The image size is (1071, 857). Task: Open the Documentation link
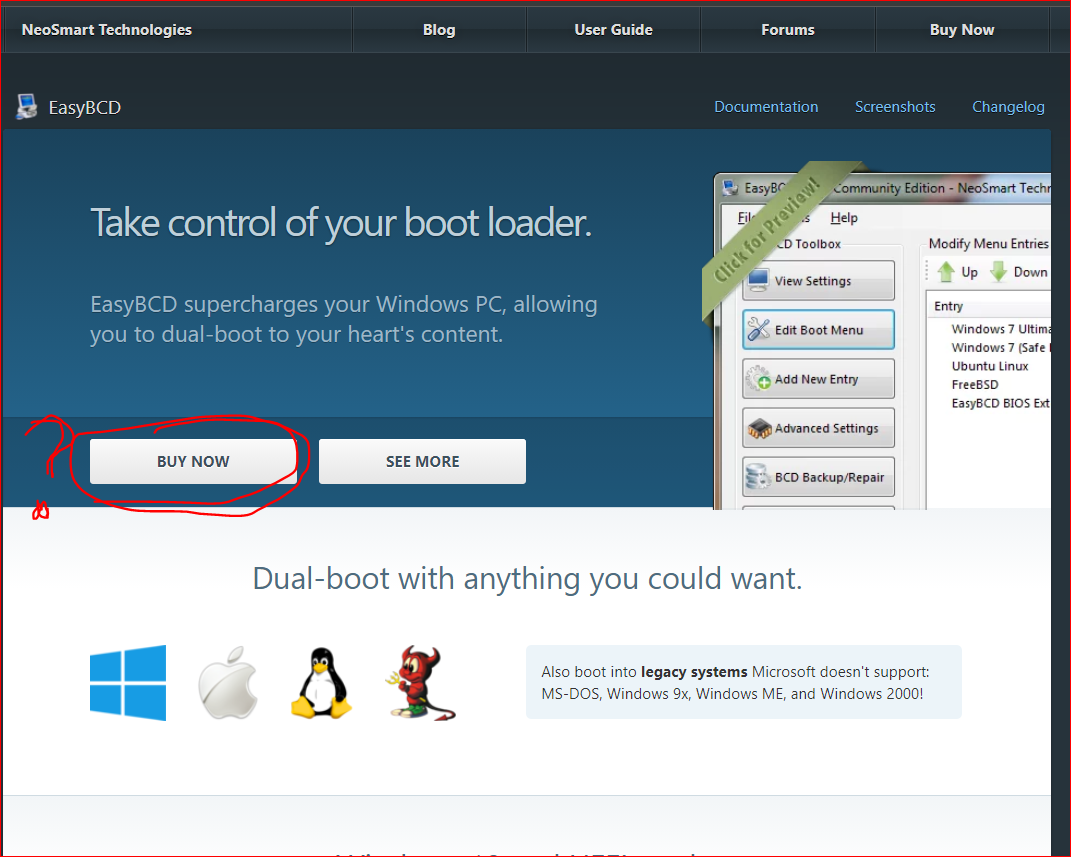(766, 107)
